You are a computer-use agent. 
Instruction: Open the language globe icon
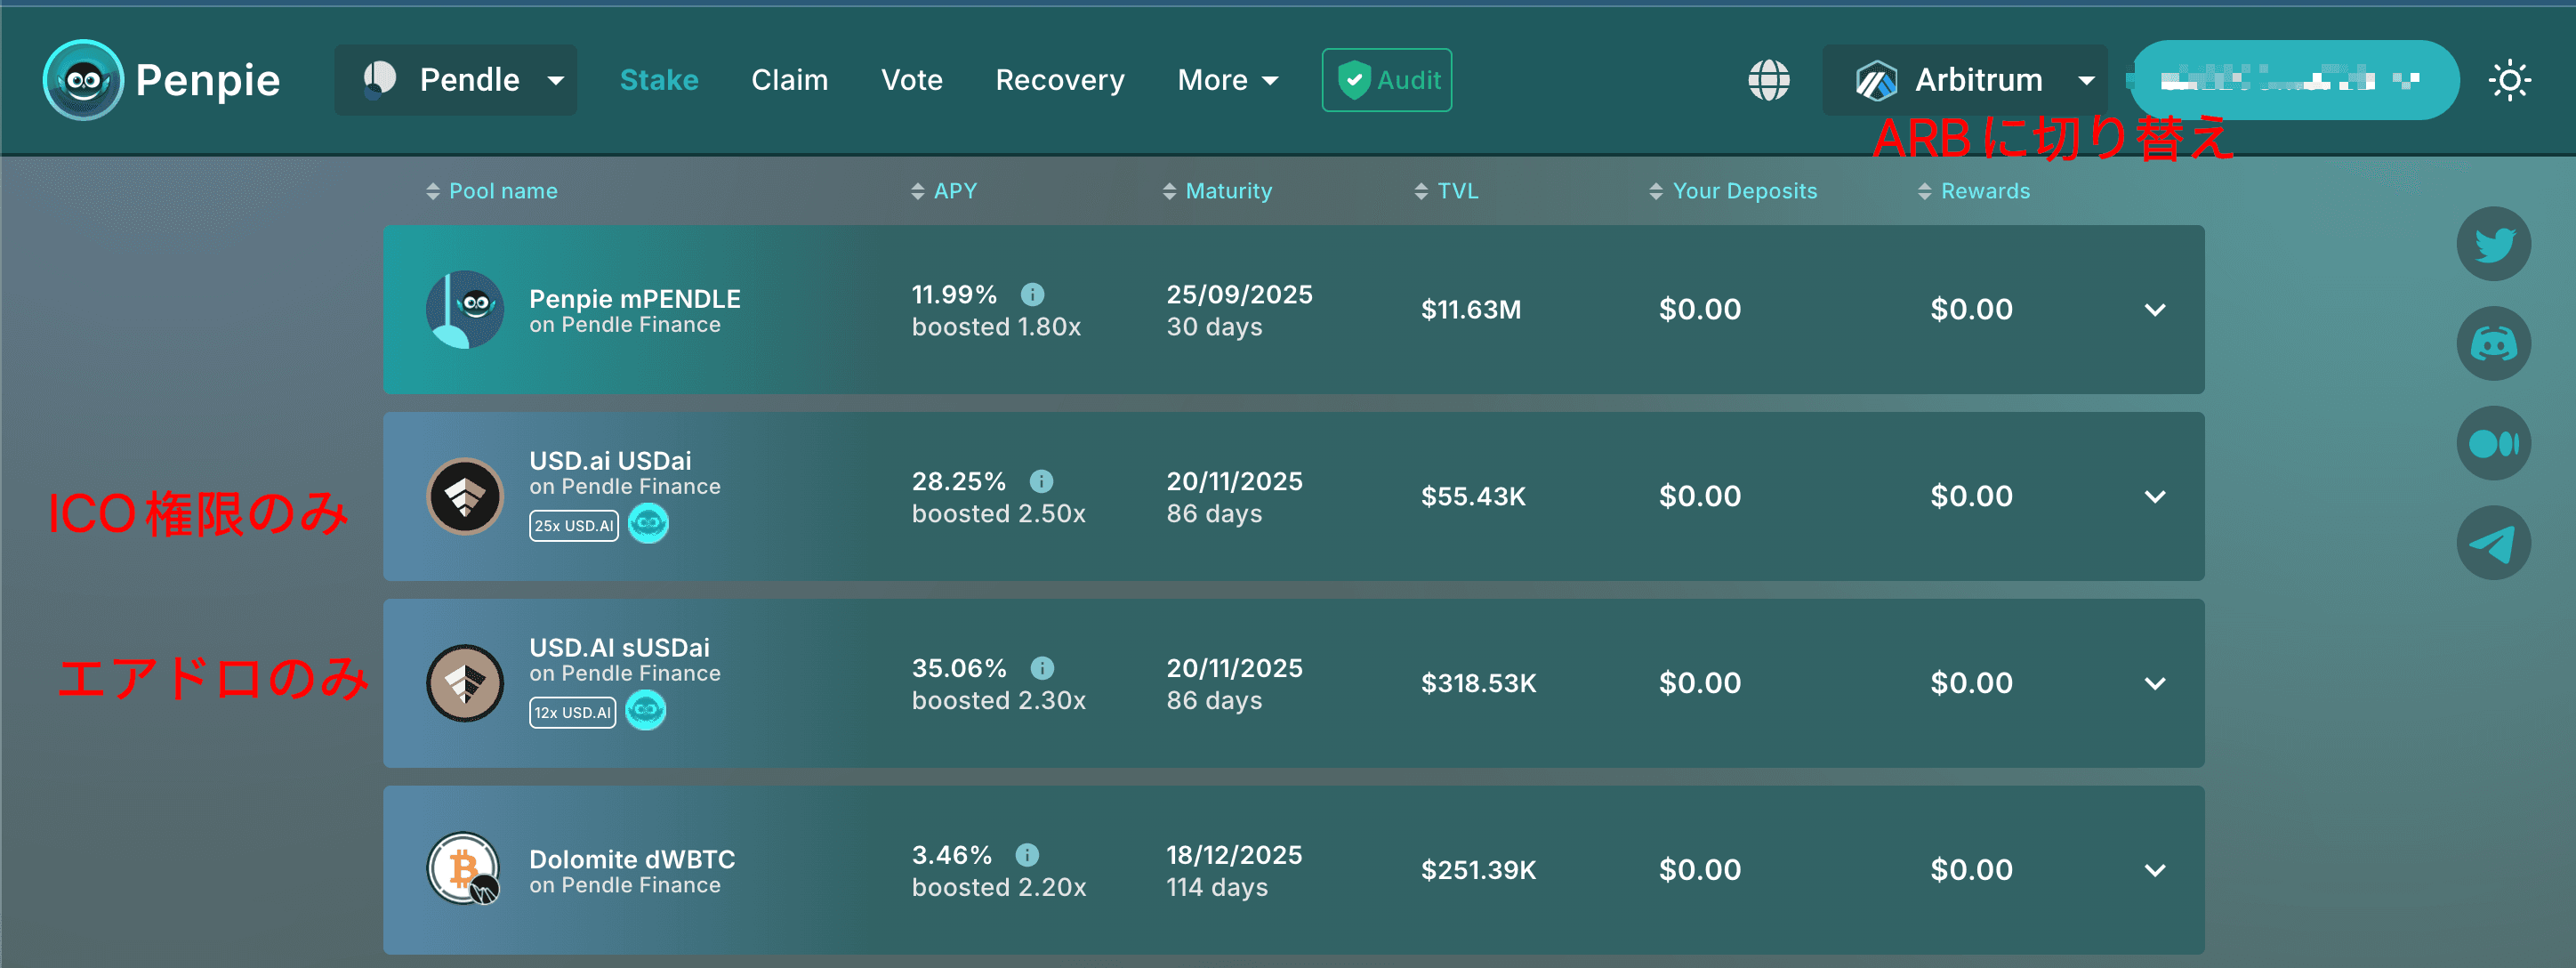pyautogui.click(x=1768, y=80)
